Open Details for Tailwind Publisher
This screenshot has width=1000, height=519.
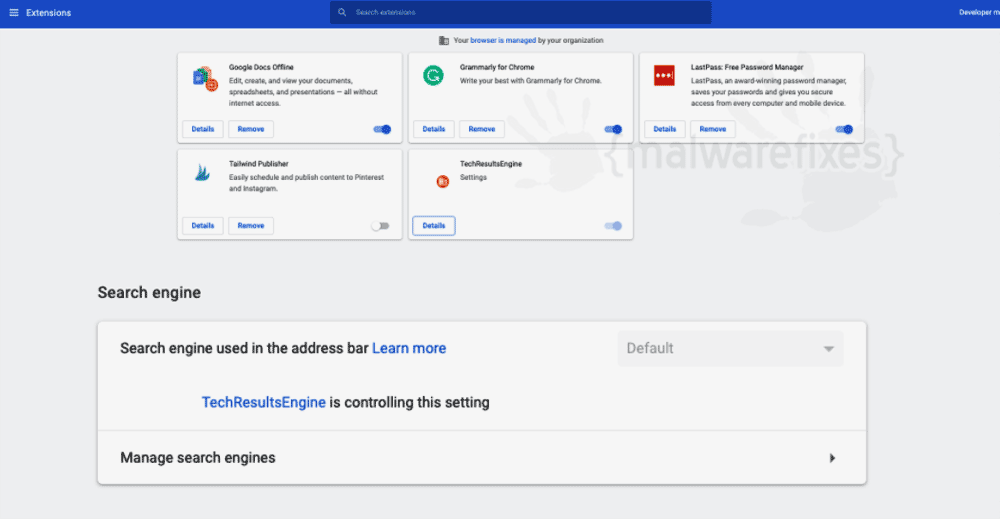click(x=203, y=226)
